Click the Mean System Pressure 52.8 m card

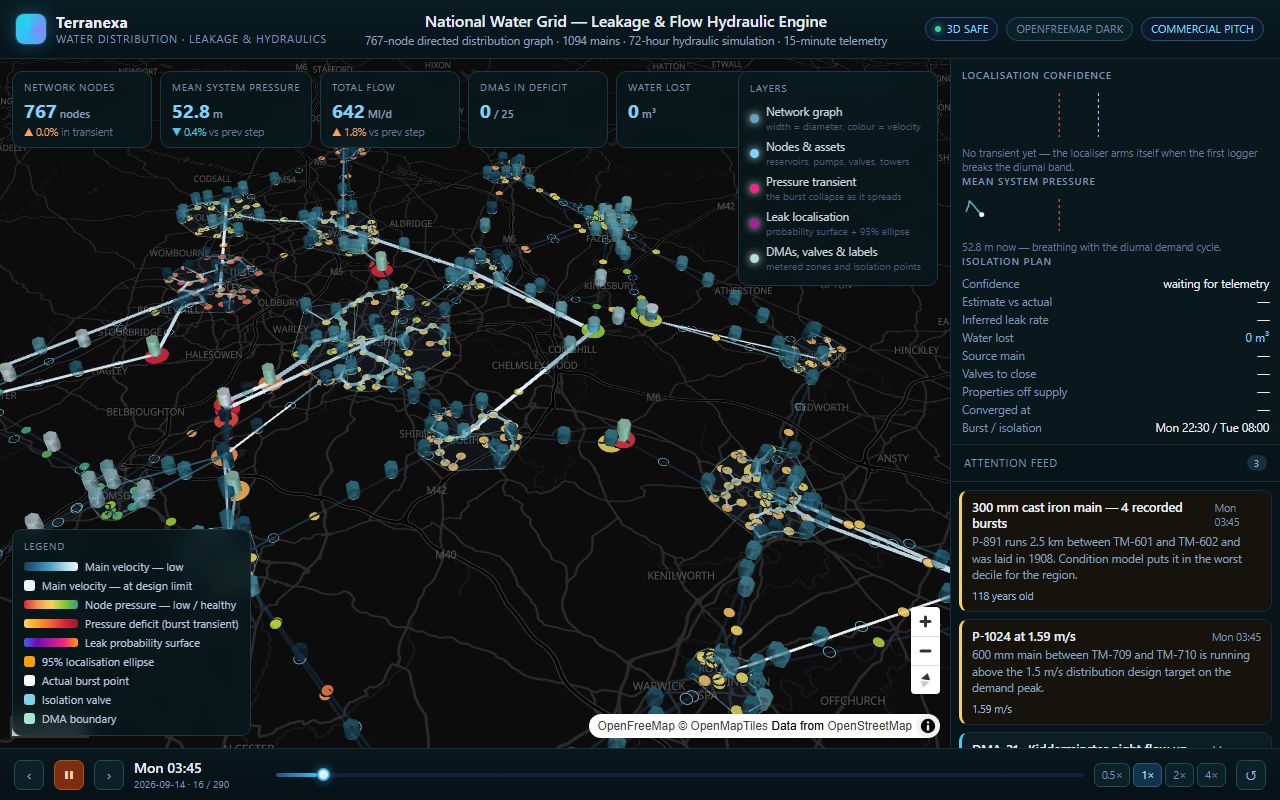click(x=235, y=109)
